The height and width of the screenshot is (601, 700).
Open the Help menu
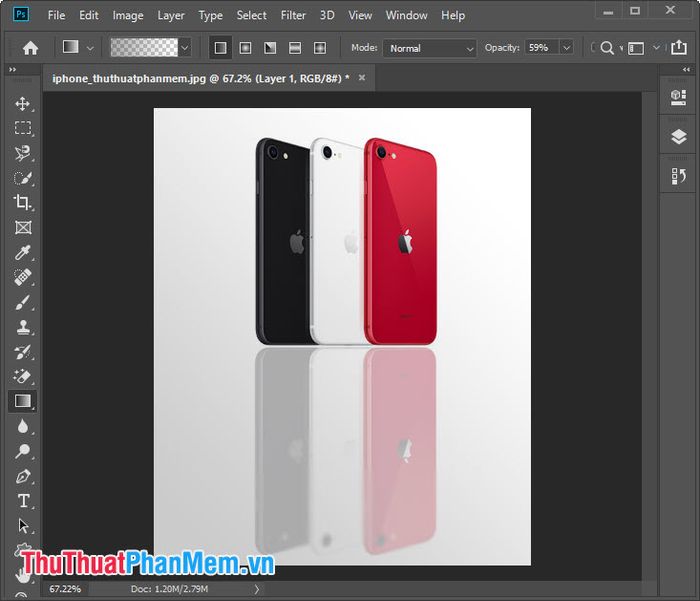tap(453, 15)
